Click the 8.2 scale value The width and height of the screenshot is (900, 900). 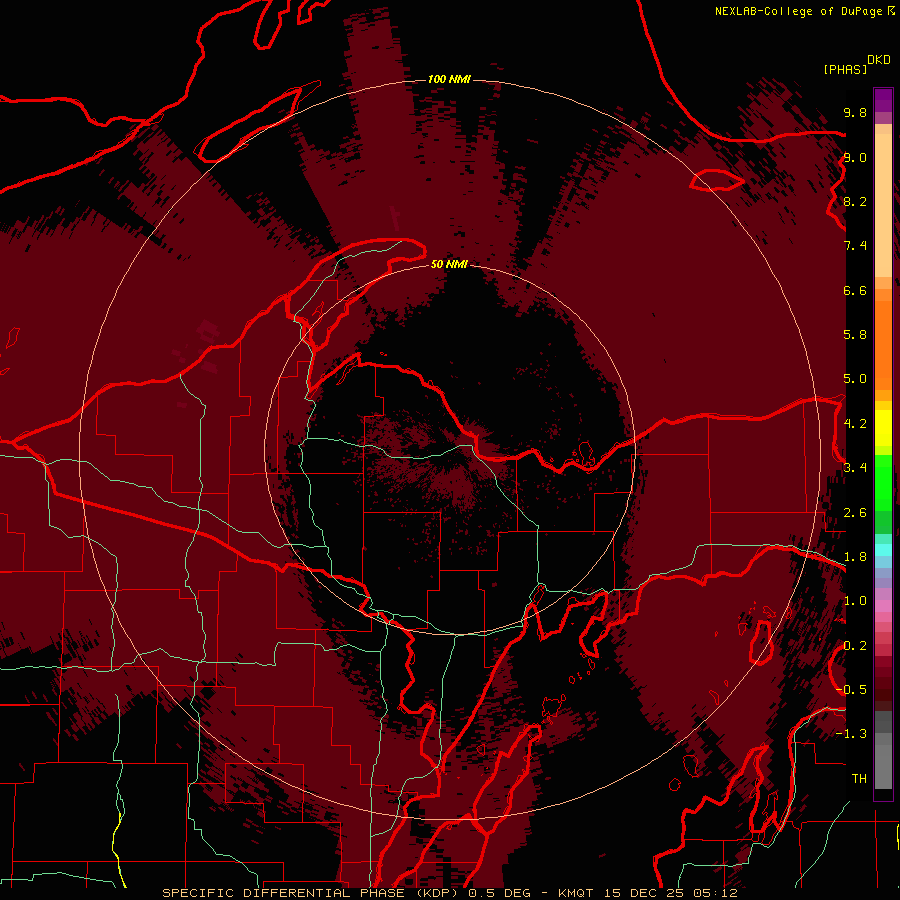click(x=855, y=201)
